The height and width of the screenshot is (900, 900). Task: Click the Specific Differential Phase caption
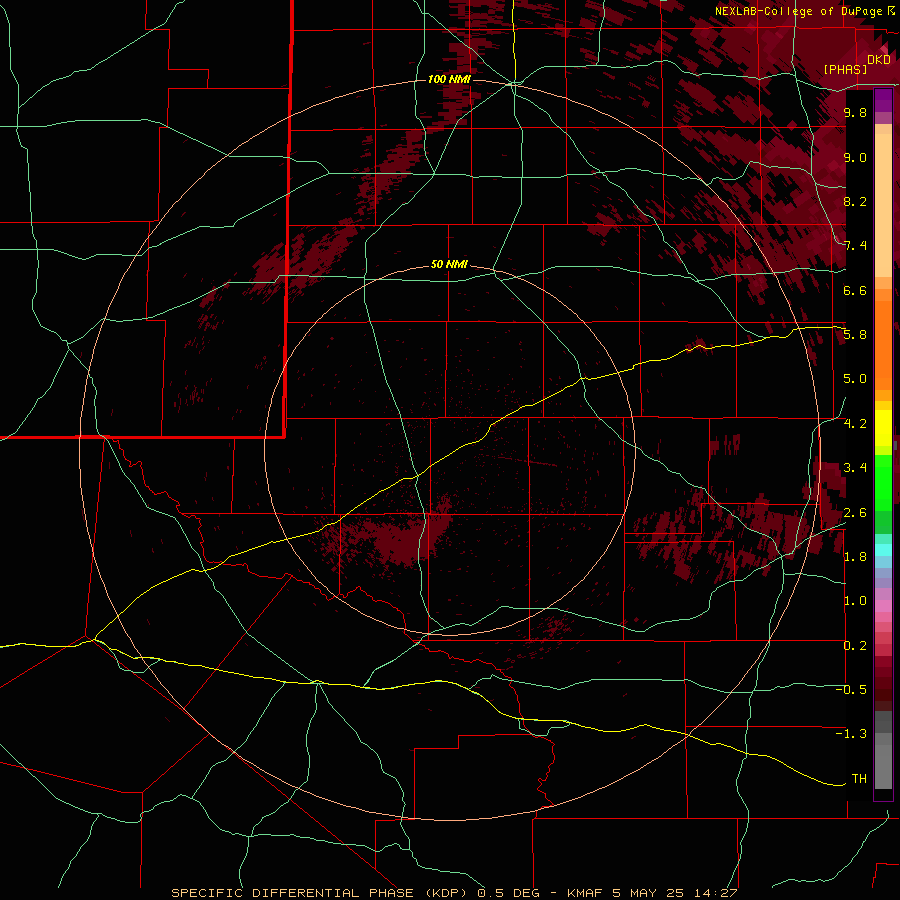[454, 893]
